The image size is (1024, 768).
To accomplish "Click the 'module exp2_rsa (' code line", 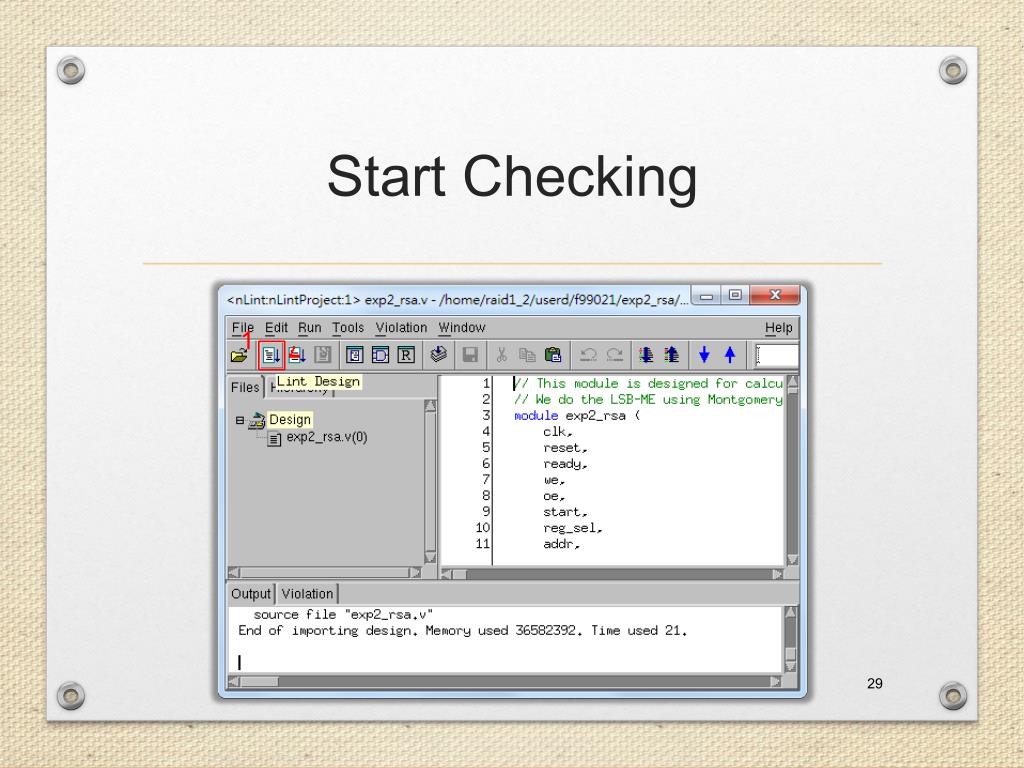I will 577,415.
